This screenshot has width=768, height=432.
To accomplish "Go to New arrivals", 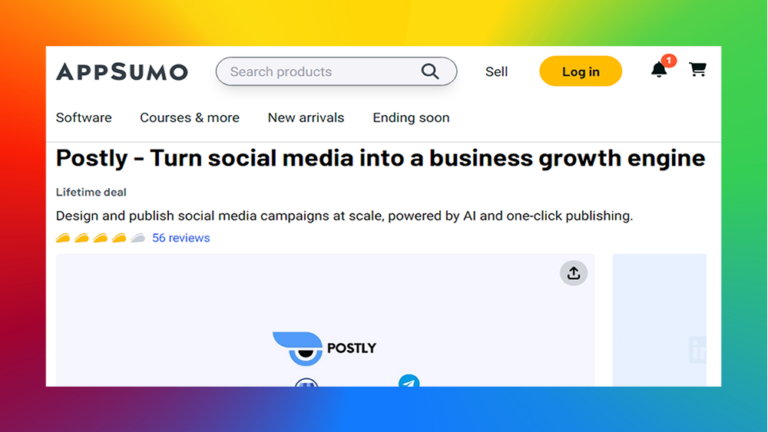I will coord(306,118).
